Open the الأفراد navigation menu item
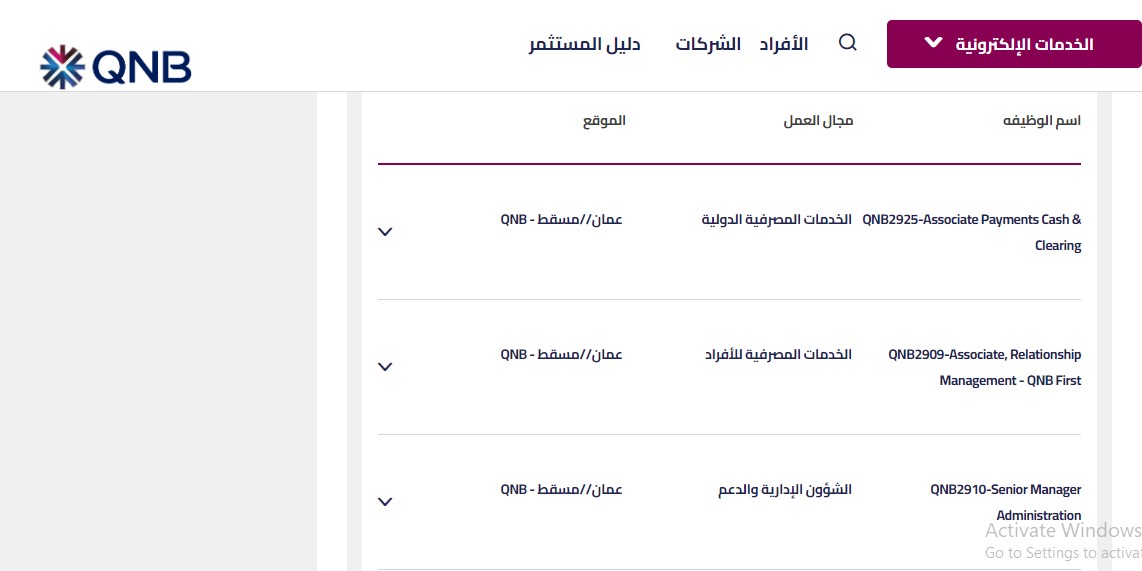The width and height of the screenshot is (1142, 571). [784, 44]
